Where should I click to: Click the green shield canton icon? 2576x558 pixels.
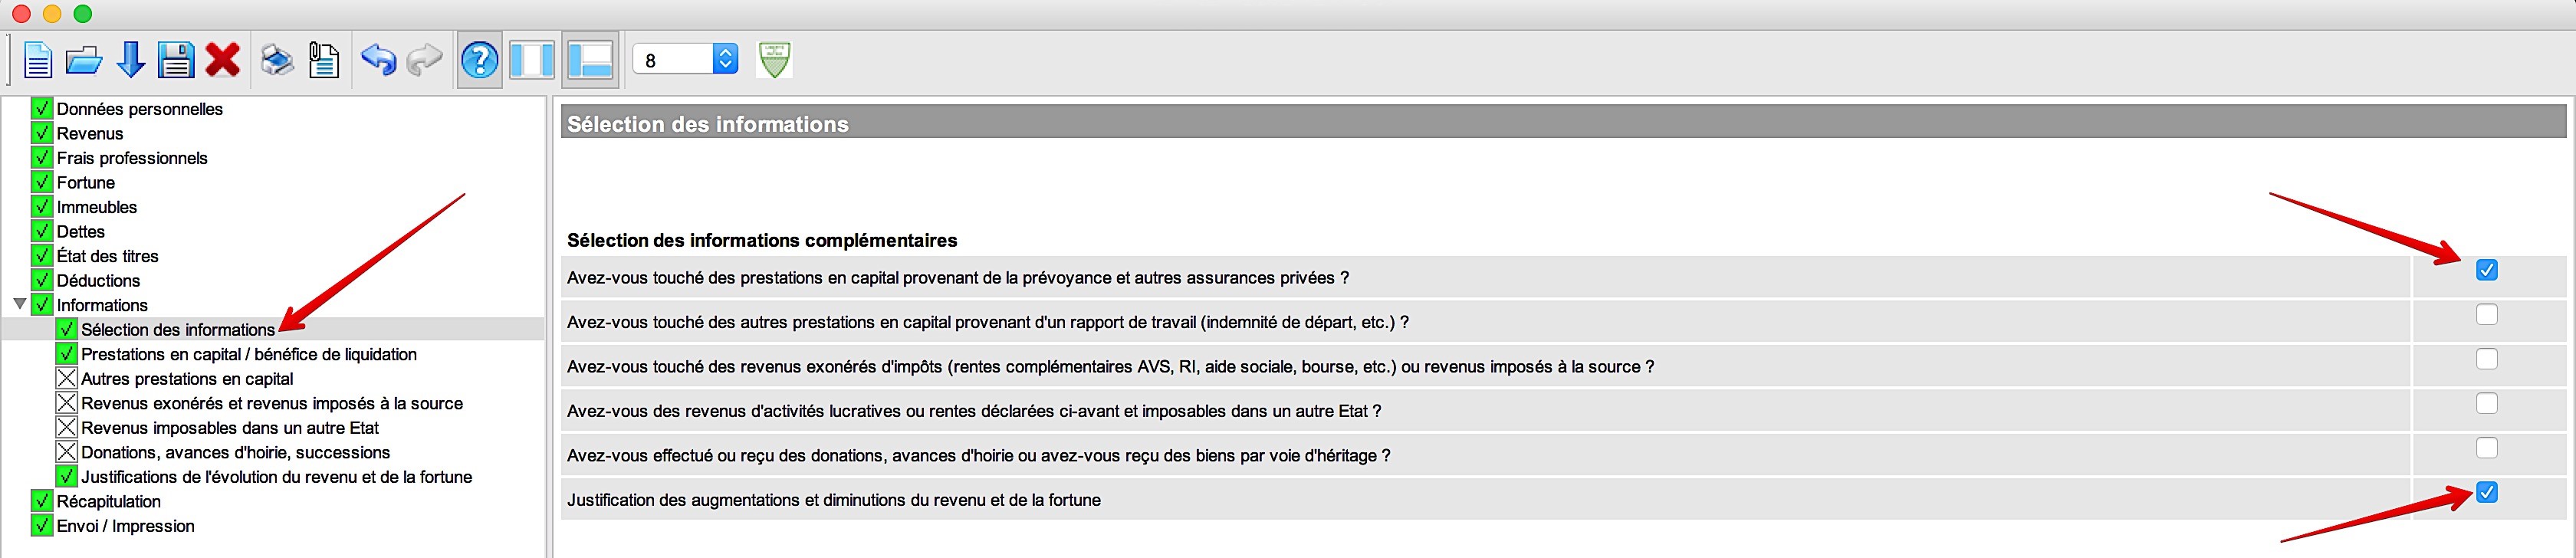(774, 60)
